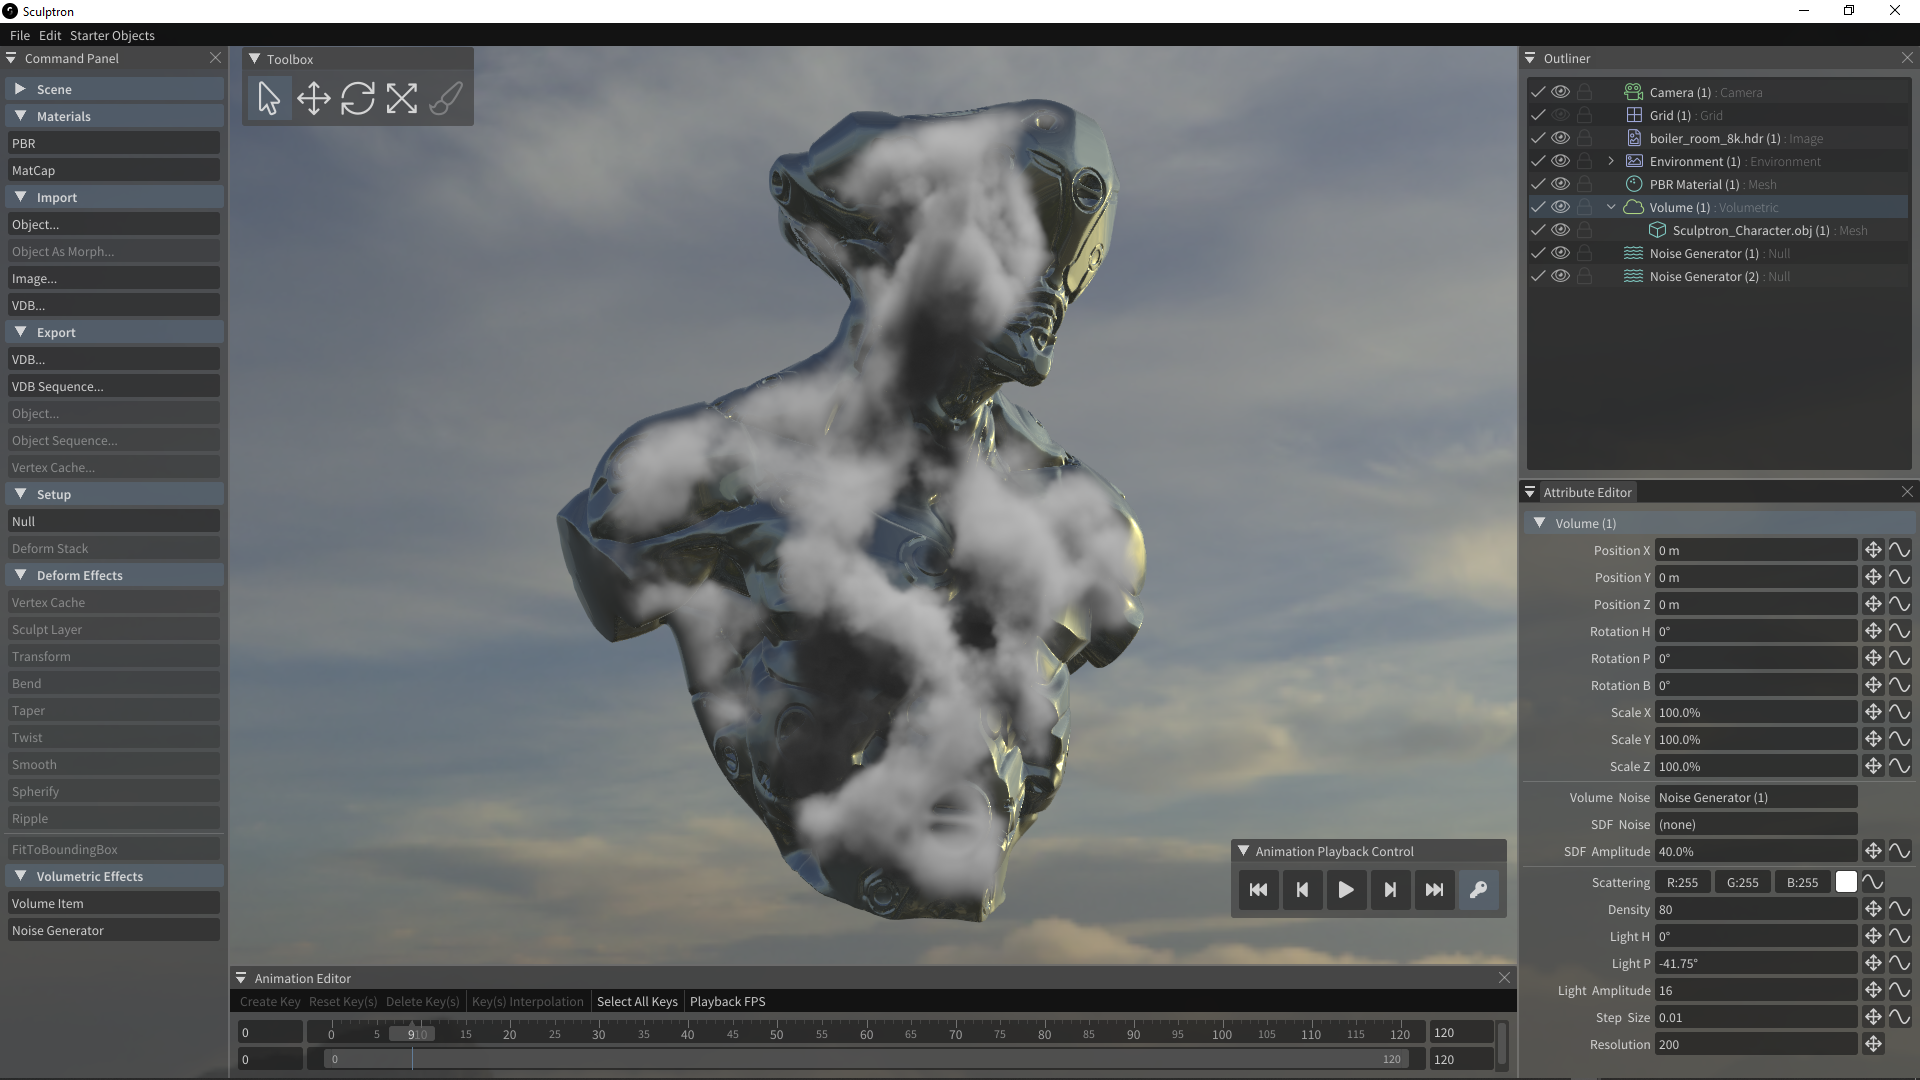
Task: Expand the Environment (1) tree item
Action: pos(1610,161)
